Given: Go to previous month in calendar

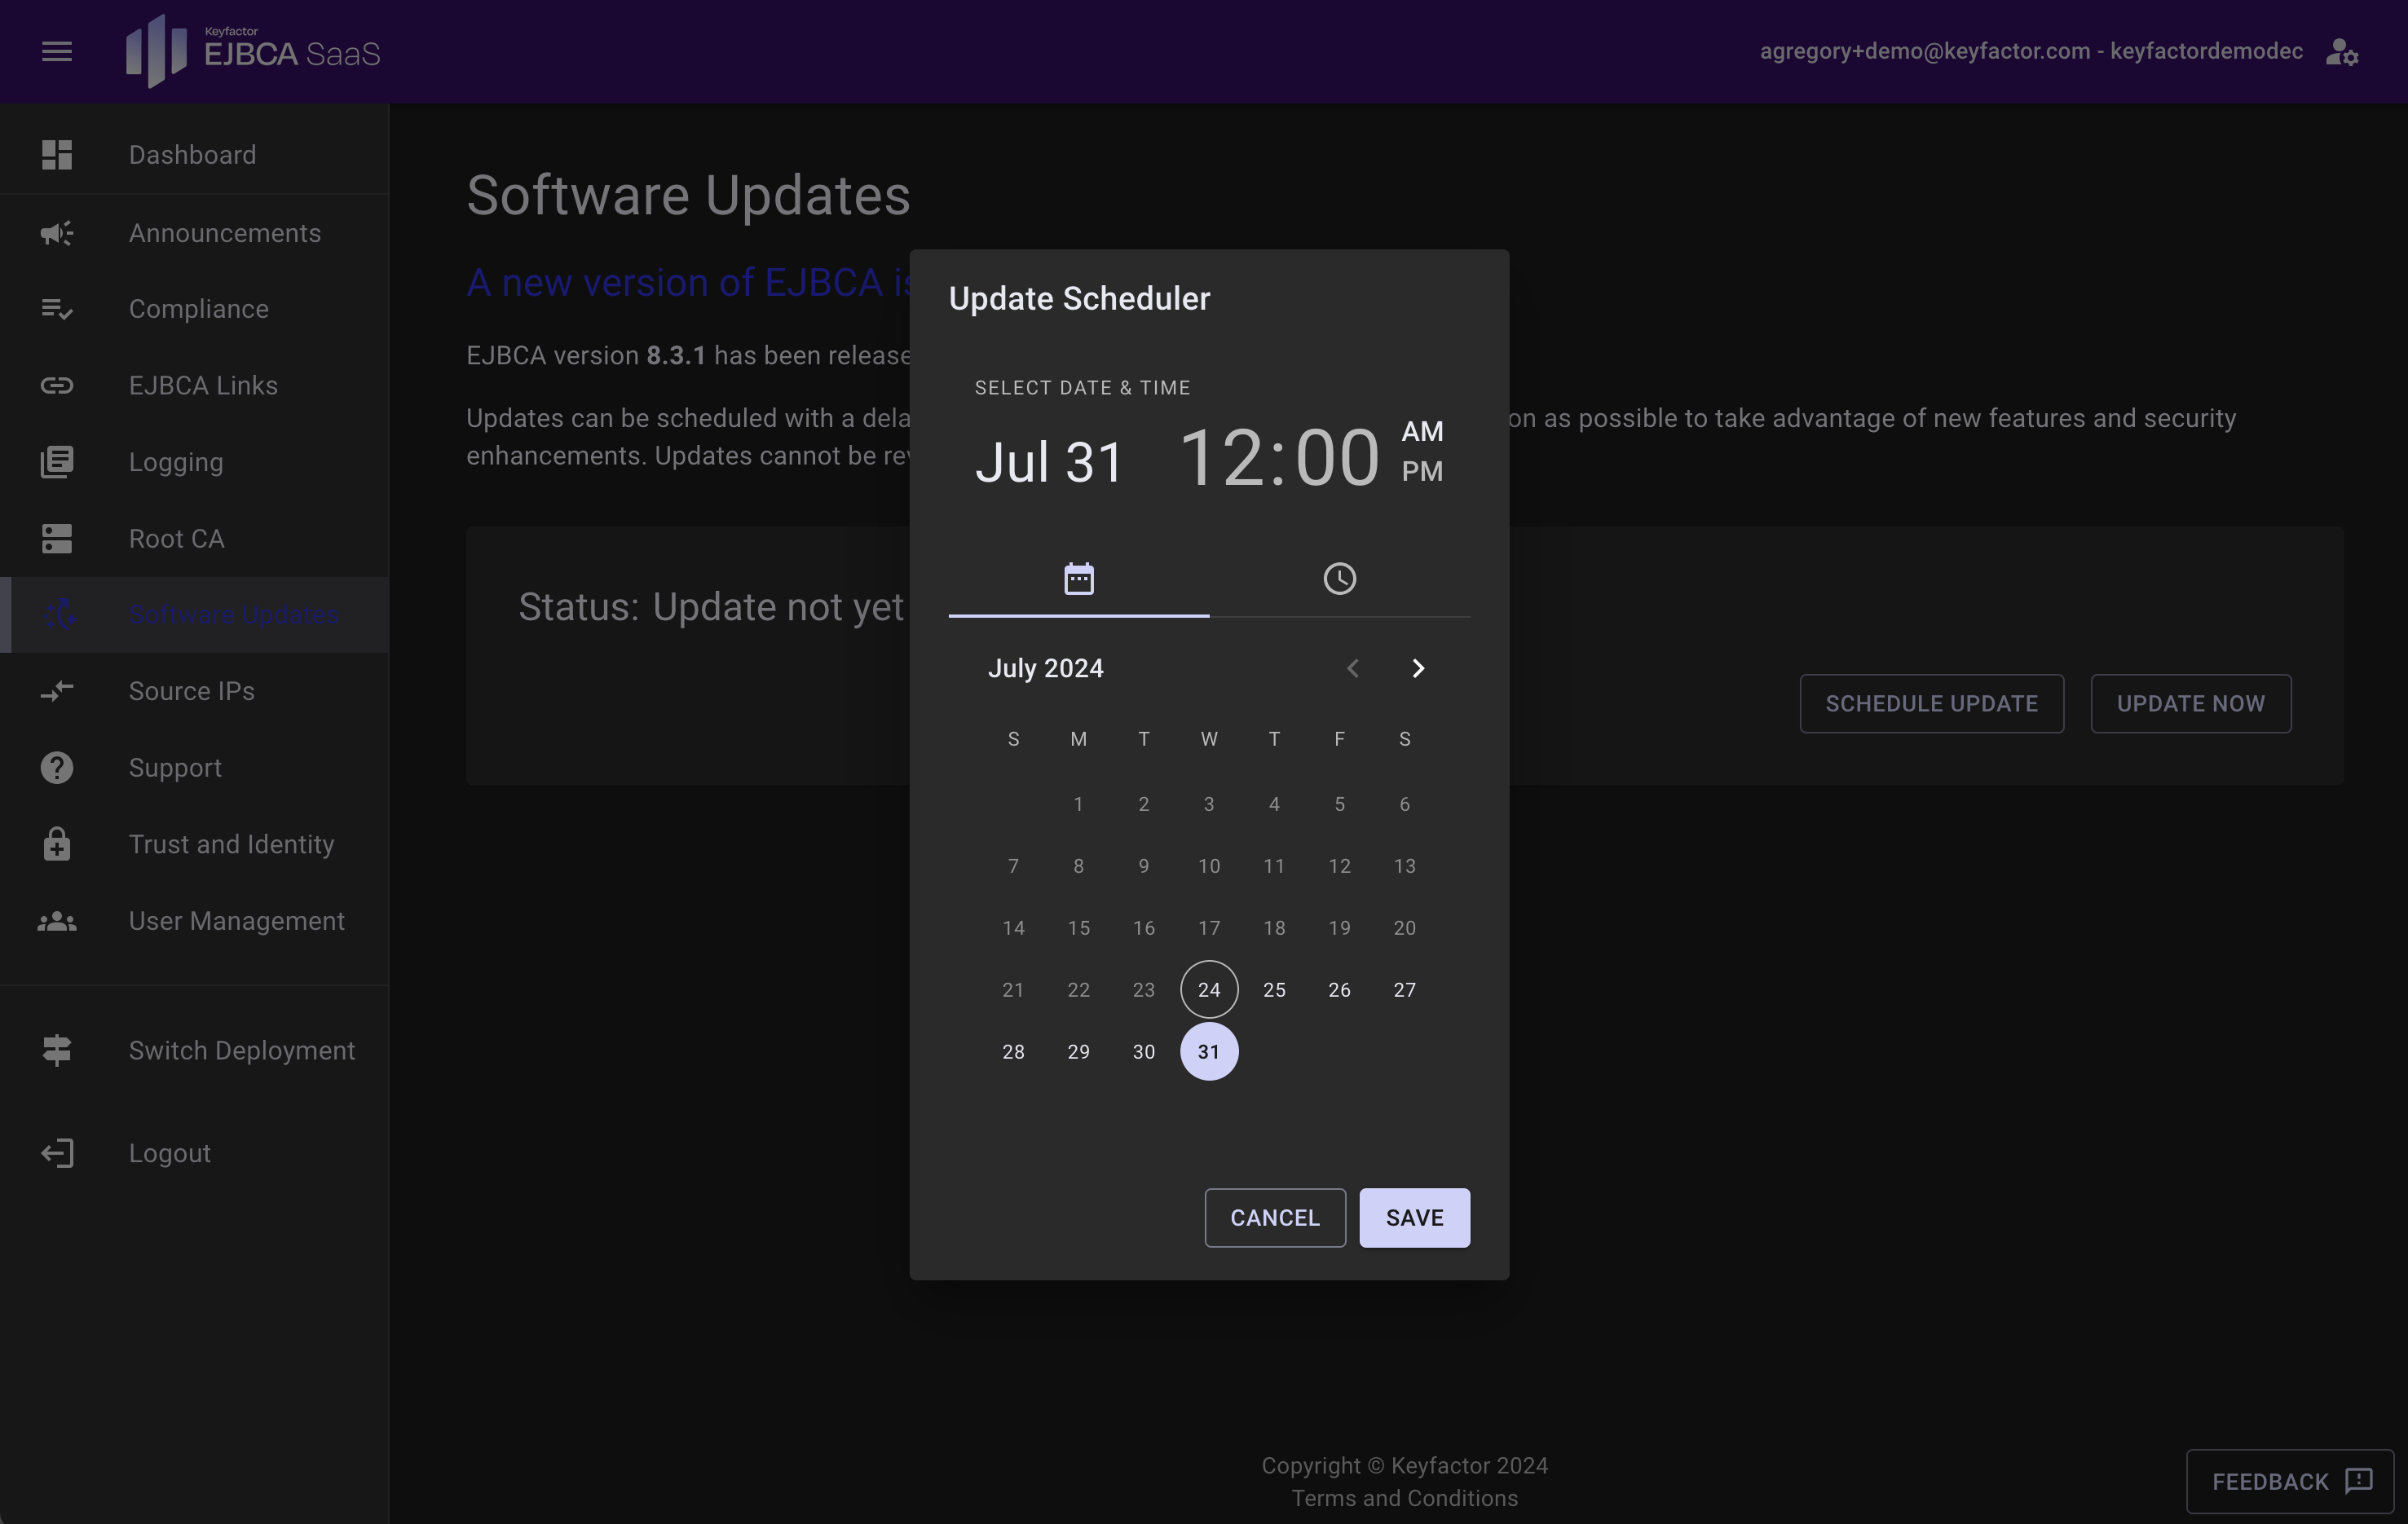Looking at the screenshot, I should [x=1352, y=668].
